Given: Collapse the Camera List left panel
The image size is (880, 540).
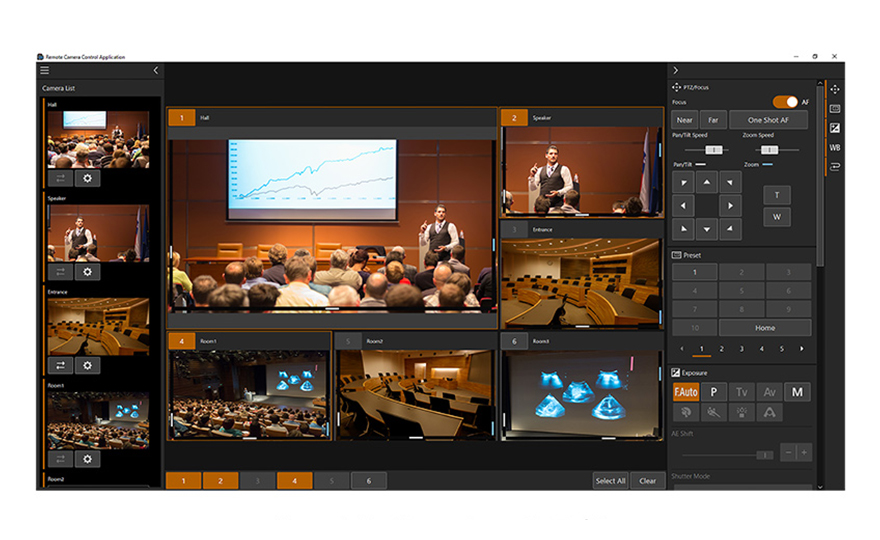Looking at the screenshot, I should [156, 71].
